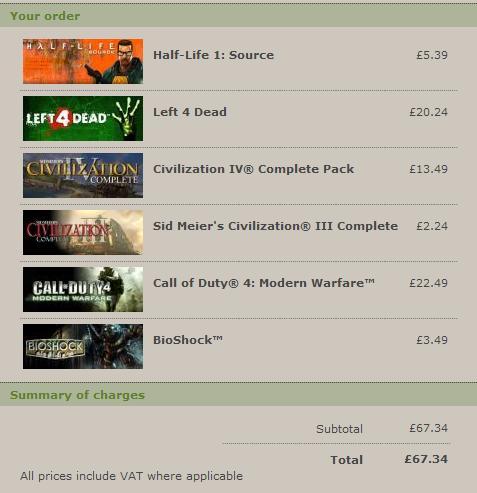Select the Civilization III Complete banner thumbnail

pos(83,232)
